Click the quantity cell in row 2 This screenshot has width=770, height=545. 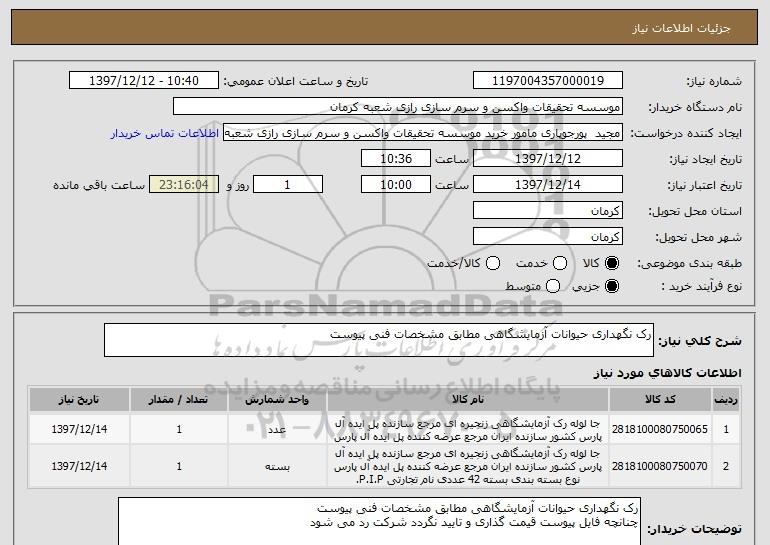(x=179, y=466)
